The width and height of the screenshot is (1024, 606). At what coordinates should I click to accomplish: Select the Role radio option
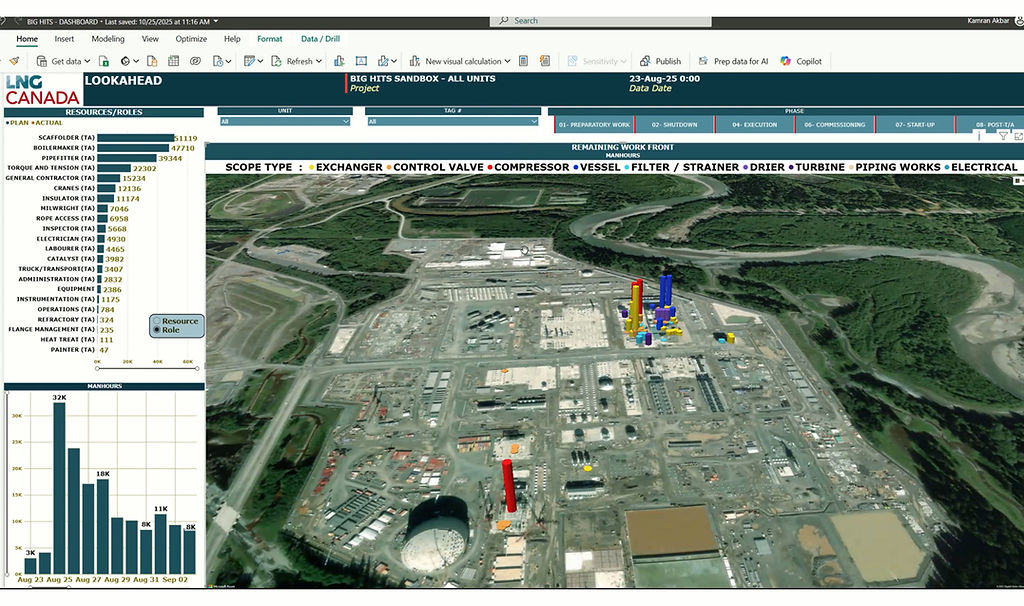coord(157,330)
